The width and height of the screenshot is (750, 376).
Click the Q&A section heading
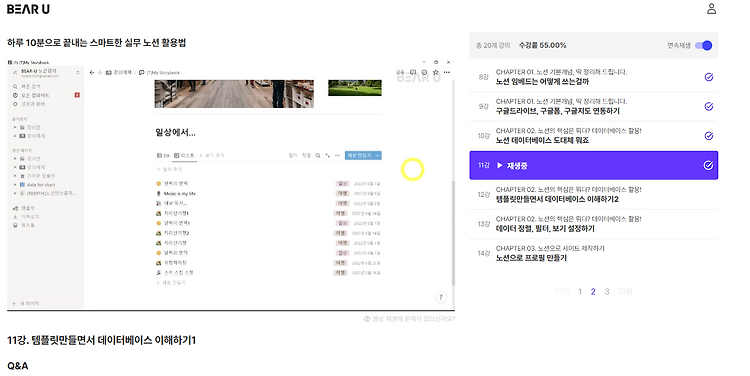click(x=18, y=366)
